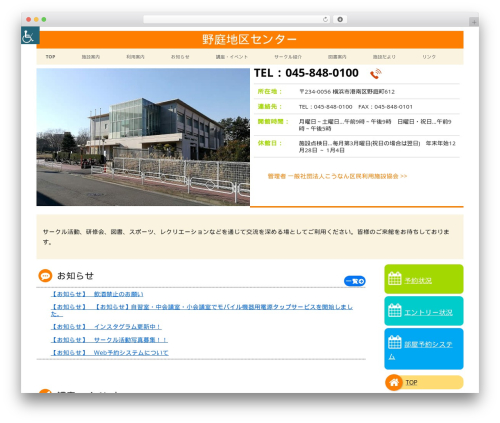Open the インスタグラム更新中！ notice link
Image resolution: width=500 pixels, height=423 pixels.
[x=106, y=327]
